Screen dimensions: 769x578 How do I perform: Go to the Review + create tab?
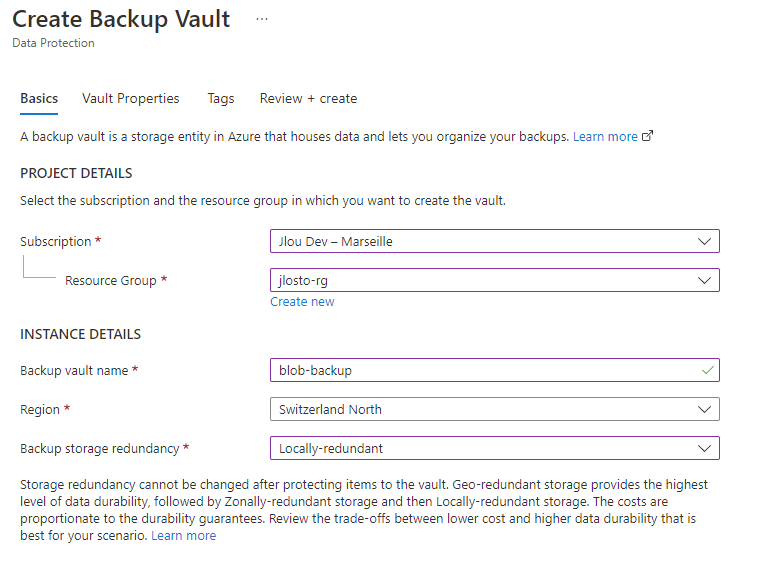coord(308,99)
